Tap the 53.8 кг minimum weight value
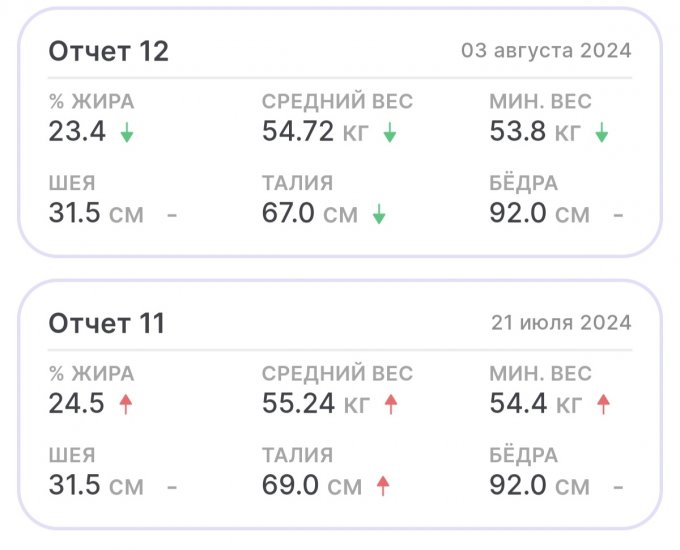 click(x=535, y=132)
